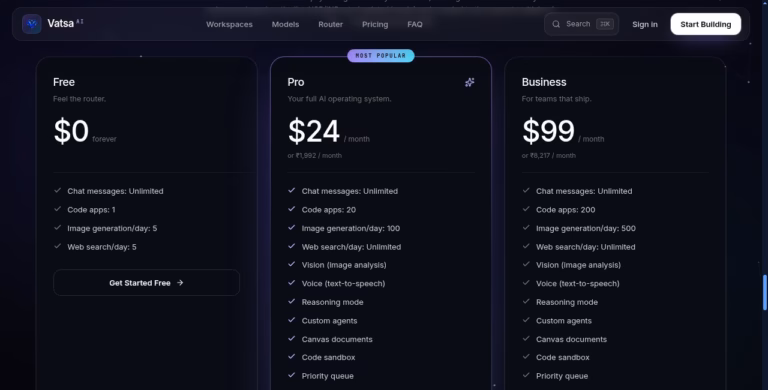Click "Code sandbox" in Pro plan
This screenshot has height=390, width=768.
coord(328,358)
